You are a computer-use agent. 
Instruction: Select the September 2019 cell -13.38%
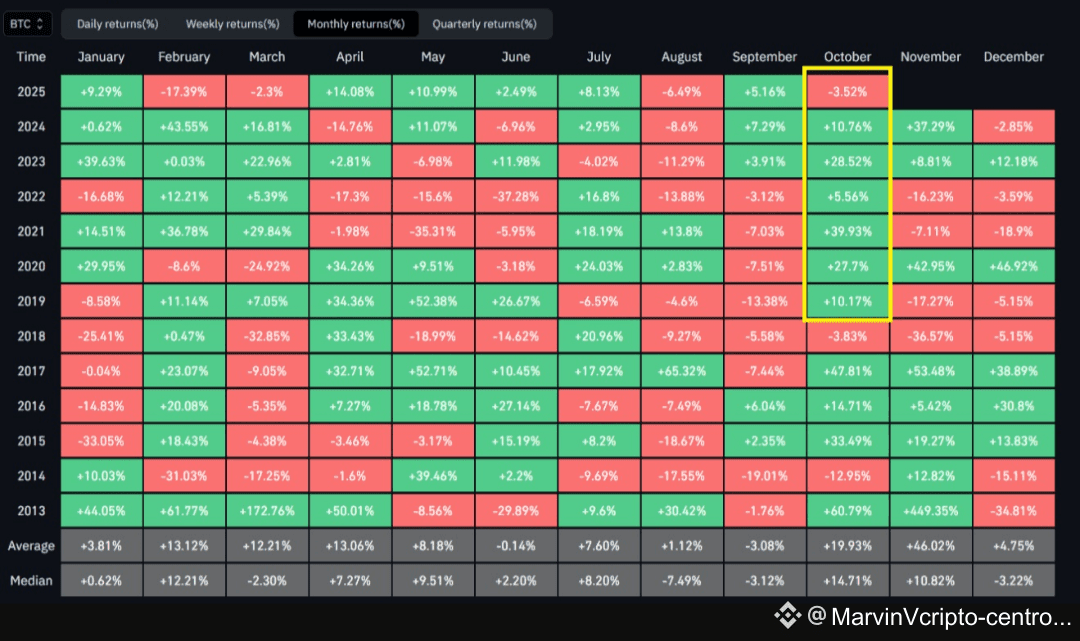pyautogui.click(x=765, y=302)
